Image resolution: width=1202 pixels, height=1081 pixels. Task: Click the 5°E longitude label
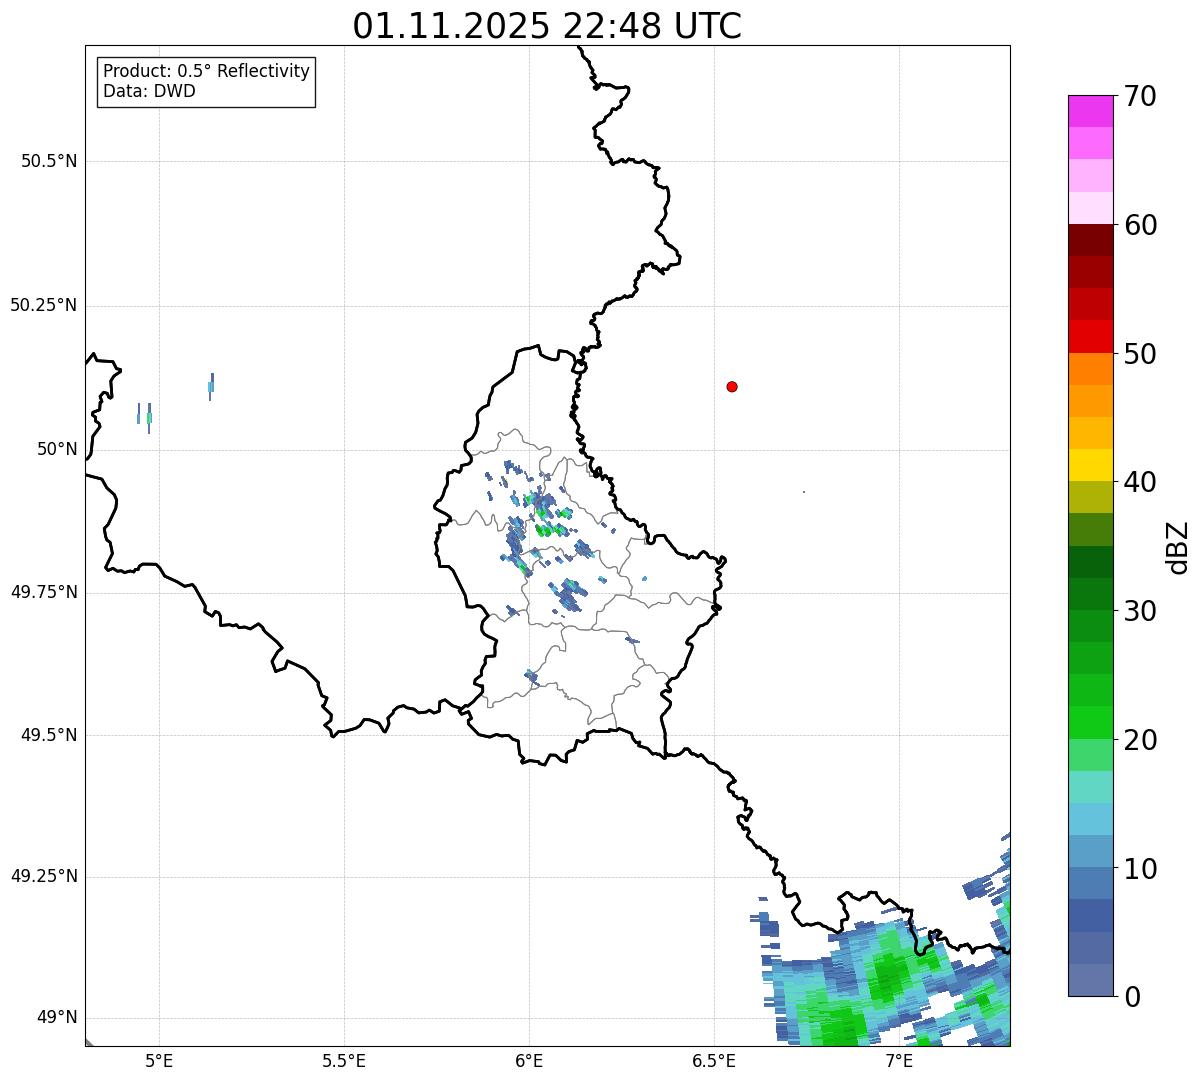click(159, 1061)
